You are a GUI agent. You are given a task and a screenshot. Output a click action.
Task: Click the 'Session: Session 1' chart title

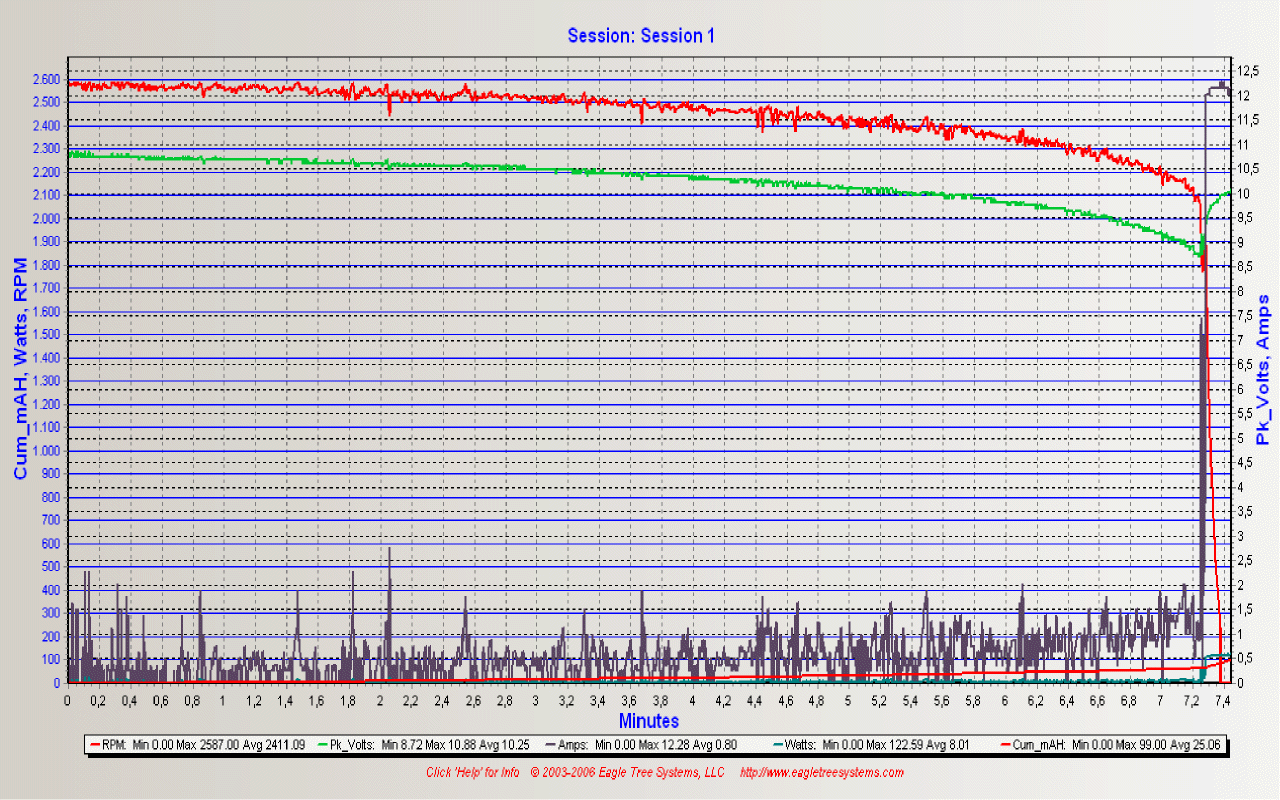click(x=641, y=36)
